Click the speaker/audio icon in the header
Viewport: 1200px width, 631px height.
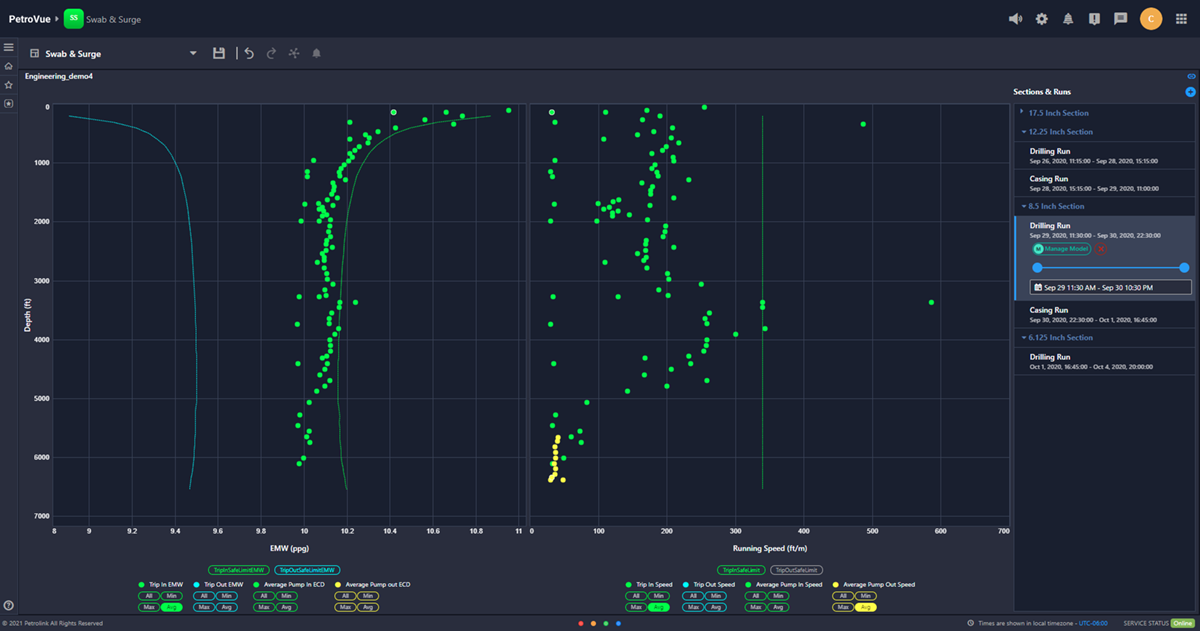pyautogui.click(x=1015, y=18)
